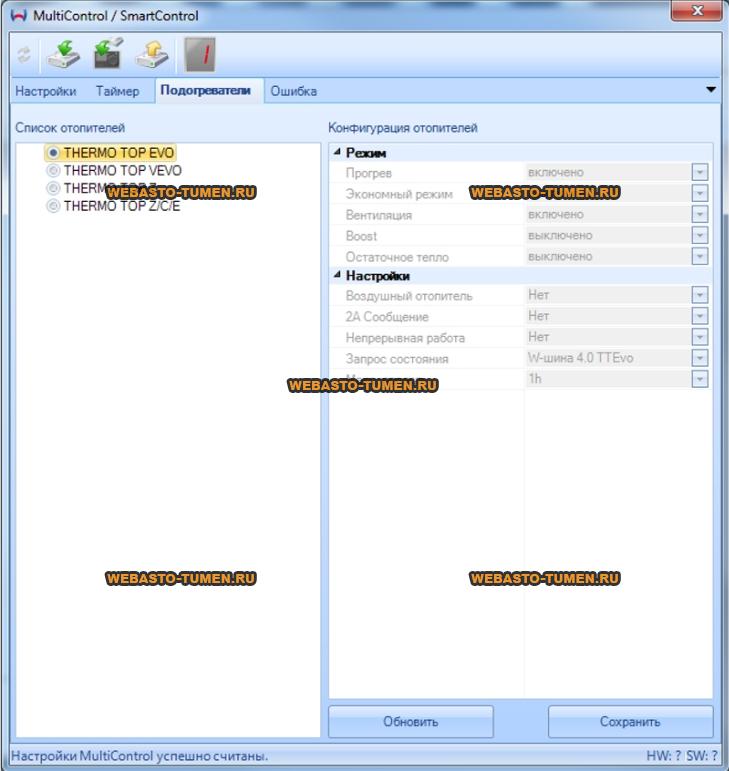Open Запрос состояния dropdown arrow
This screenshot has width=729, height=771.
coord(700,358)
